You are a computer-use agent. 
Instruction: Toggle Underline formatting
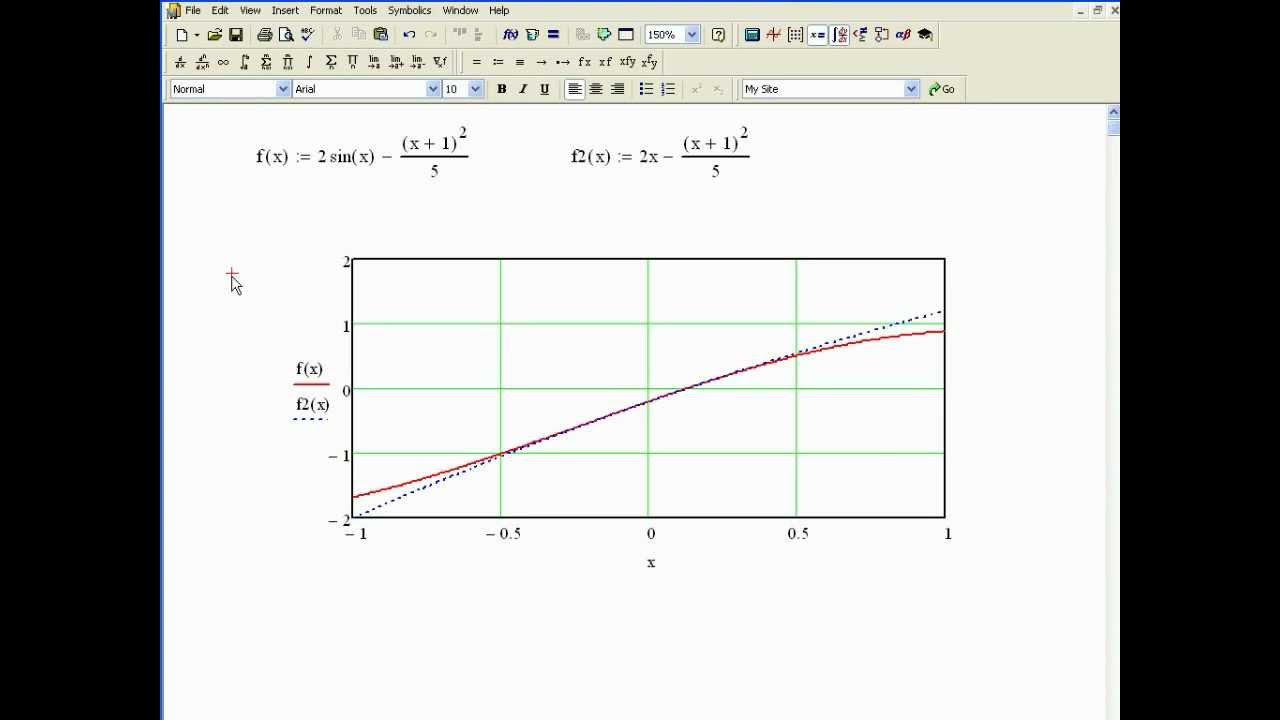544,89
